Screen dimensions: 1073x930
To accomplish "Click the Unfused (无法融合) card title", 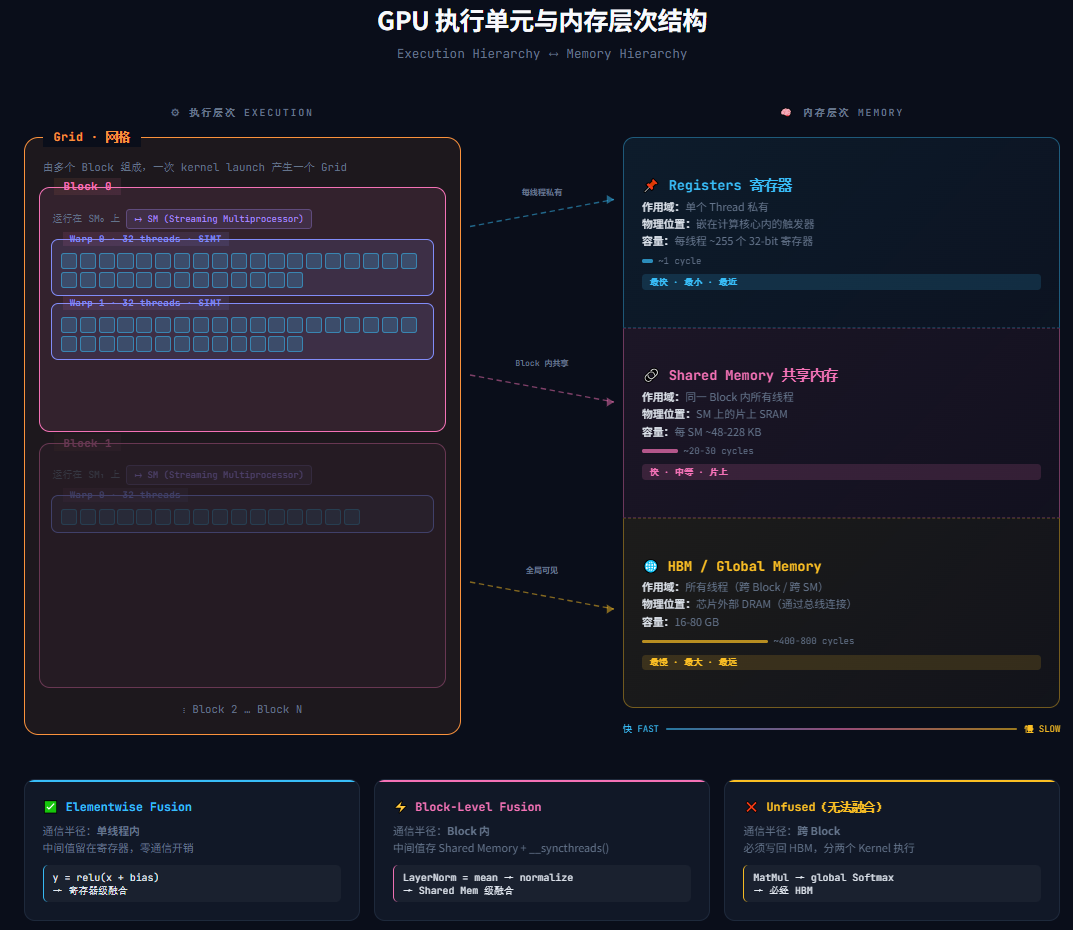I will 824,807.
